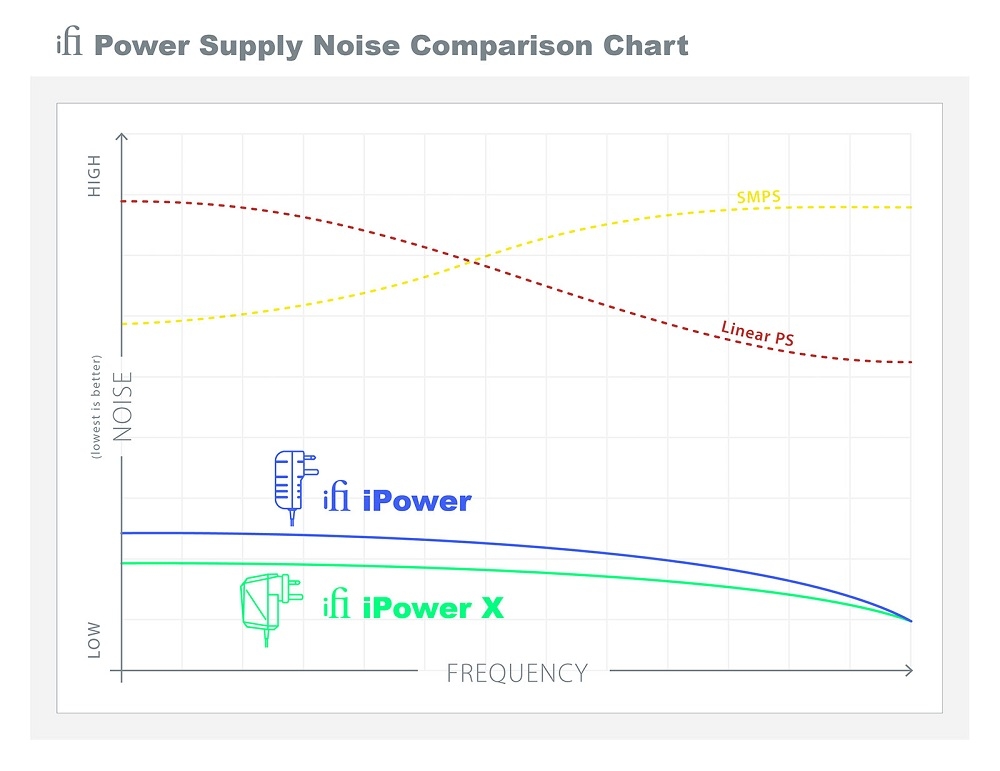Click the blue iPower adapter icon
The height and width of the screenshot is (771, 1000).
[295, 486]
